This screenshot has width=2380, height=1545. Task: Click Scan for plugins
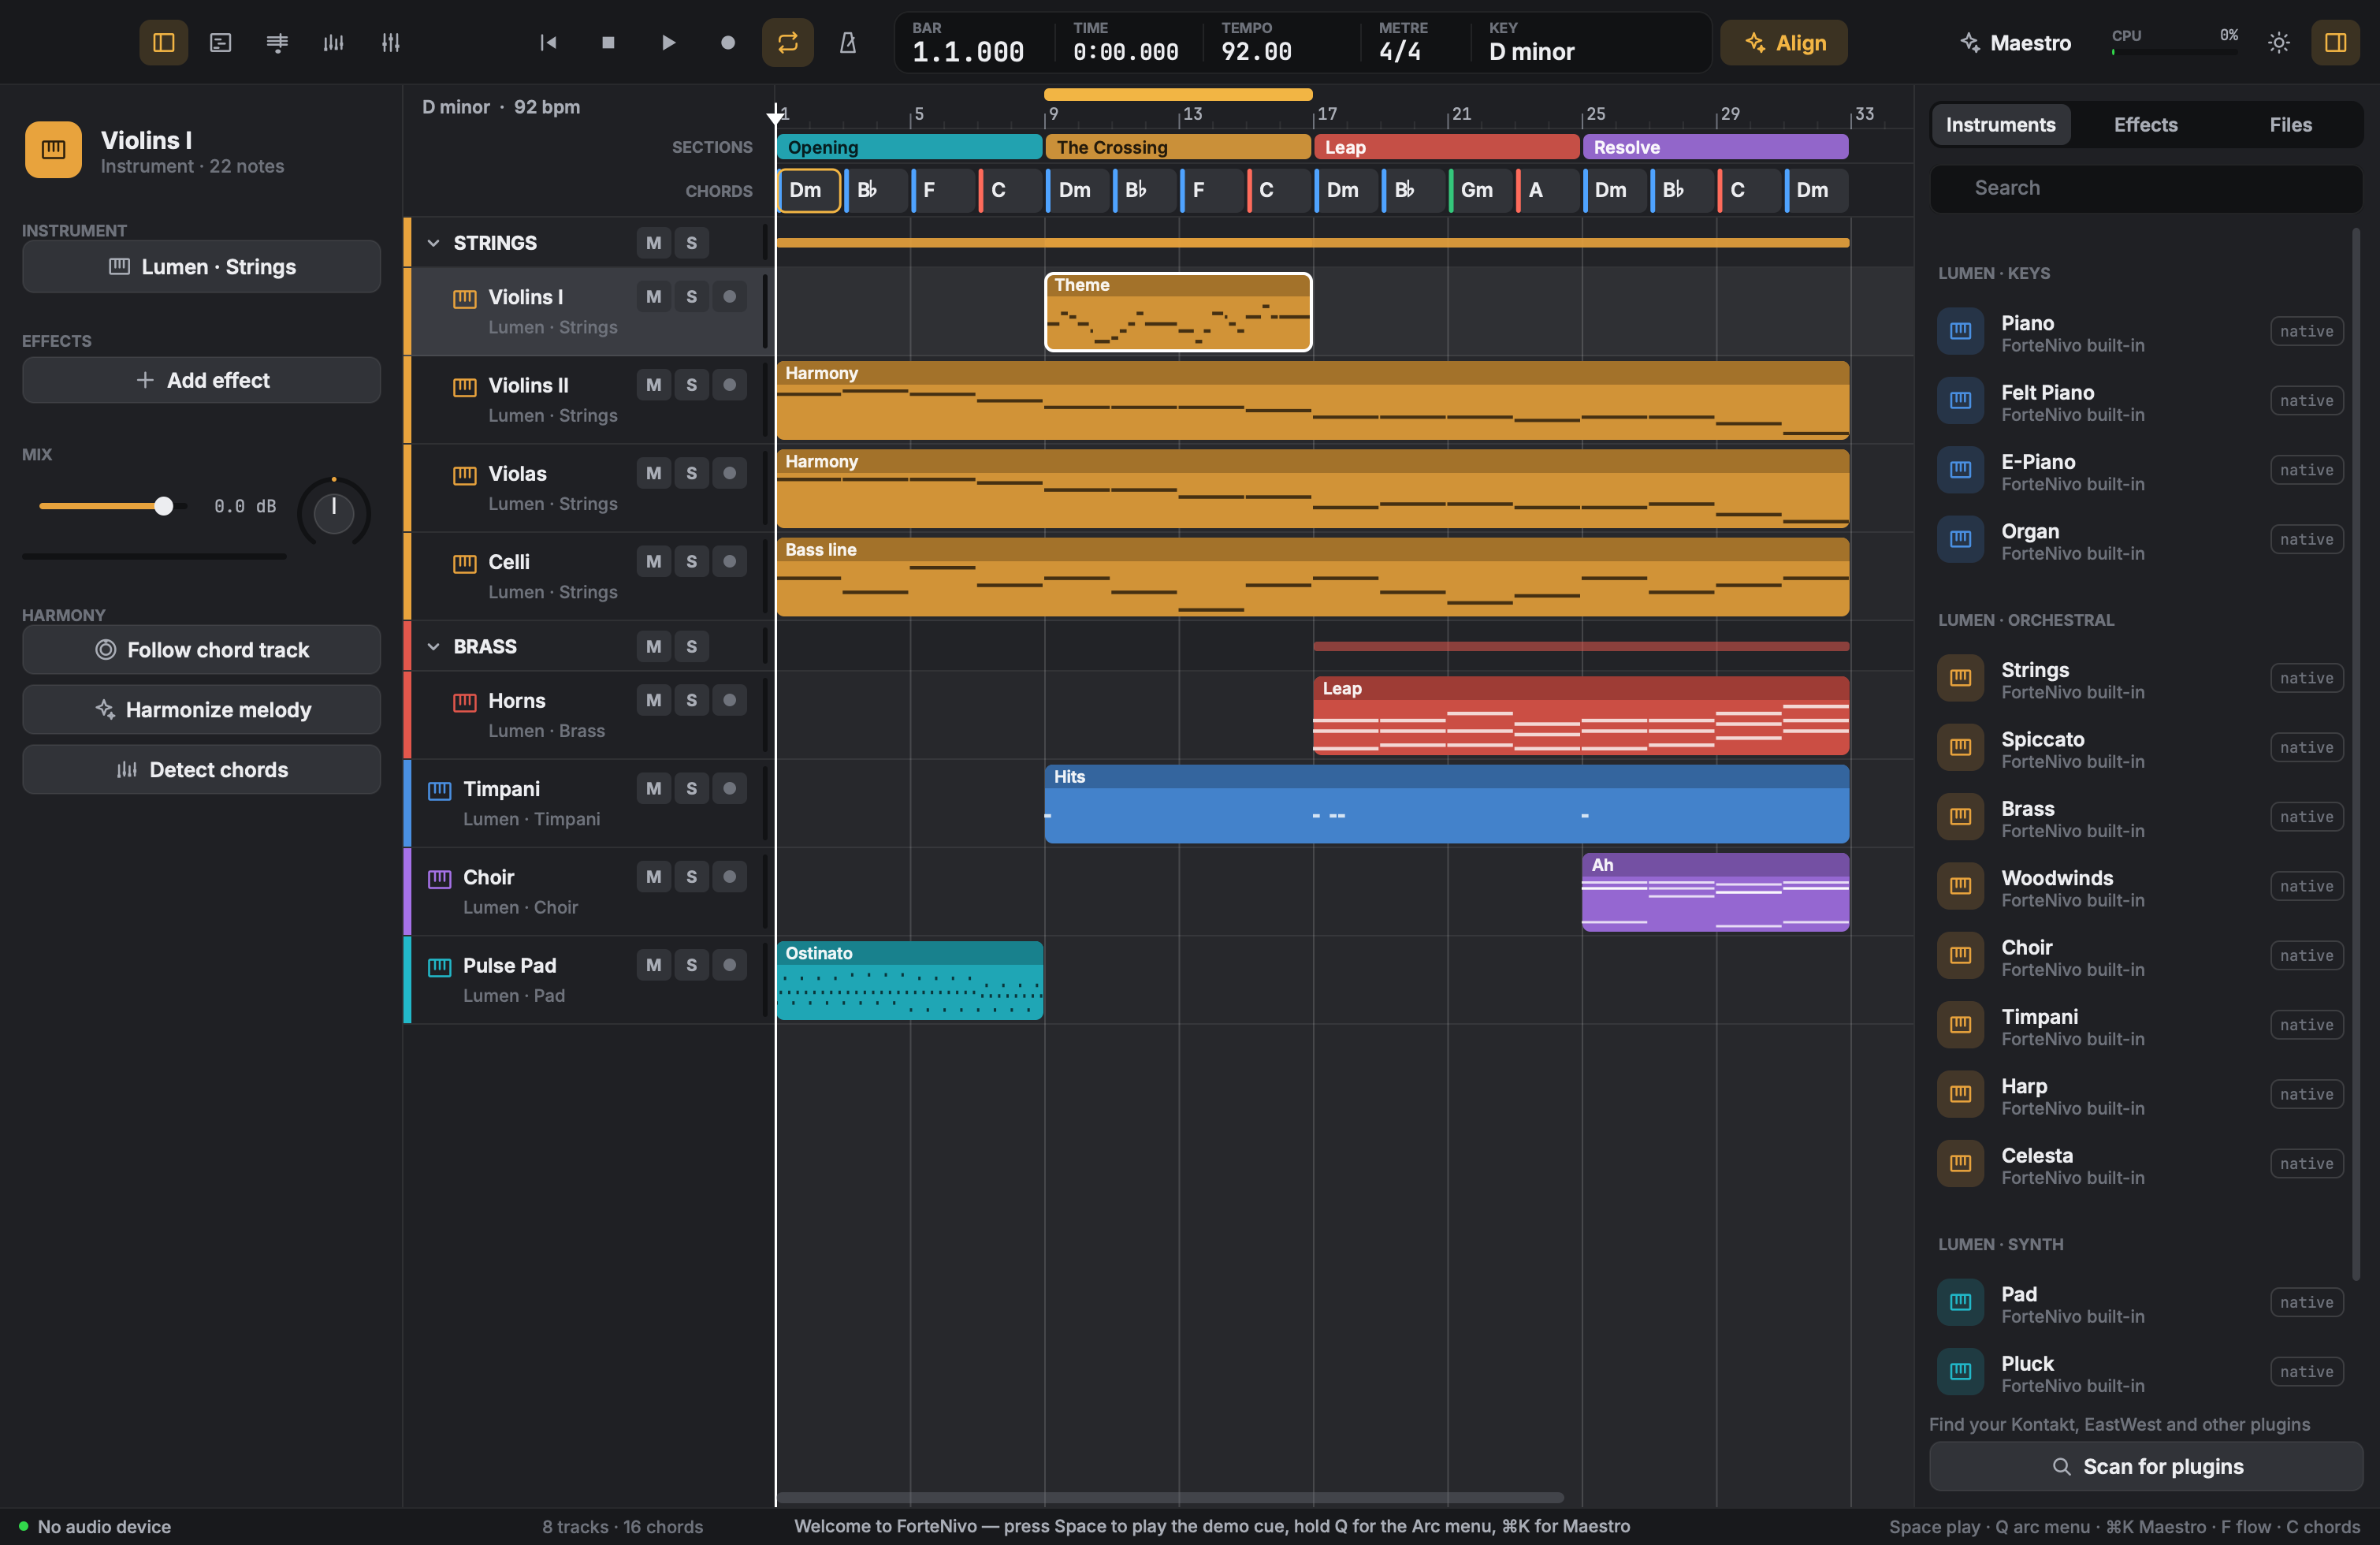pos(2146,1466)
